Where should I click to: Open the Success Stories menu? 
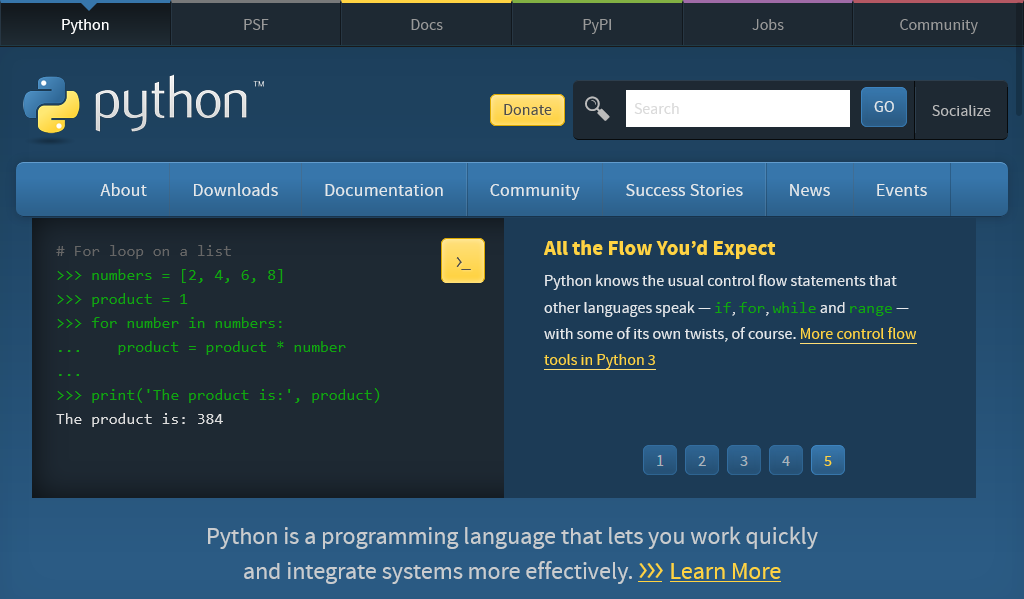pos(684,190)
